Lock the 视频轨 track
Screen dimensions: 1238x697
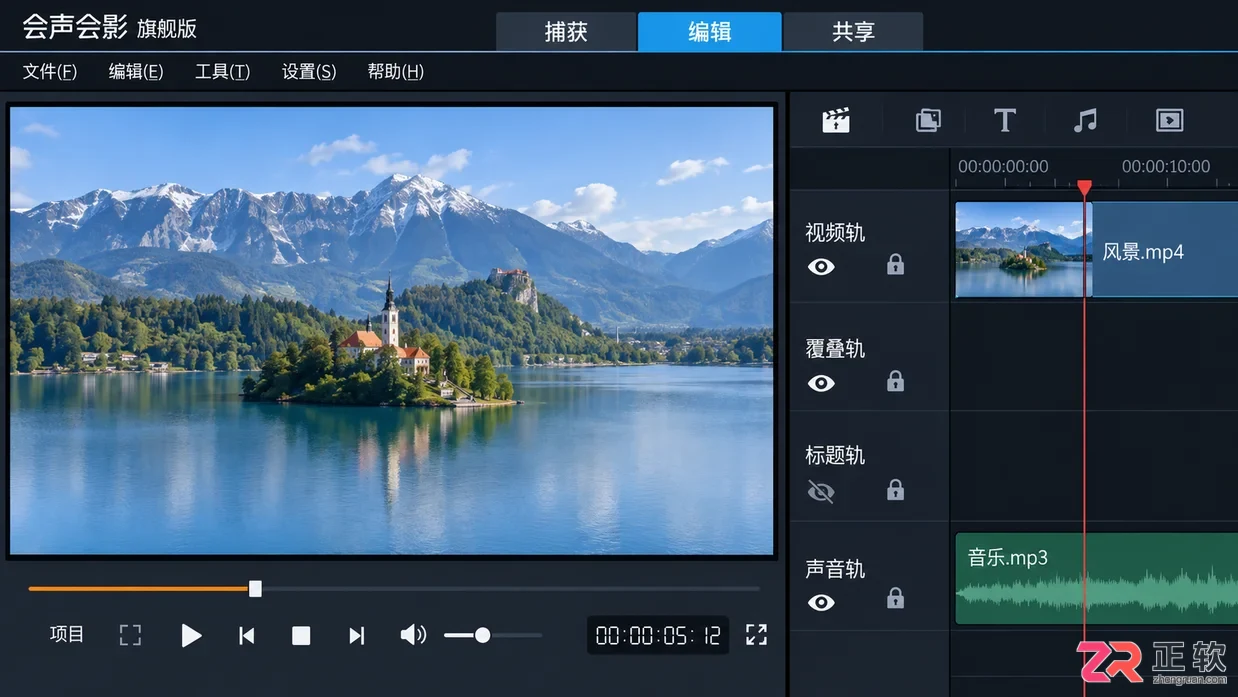point(895,264)
